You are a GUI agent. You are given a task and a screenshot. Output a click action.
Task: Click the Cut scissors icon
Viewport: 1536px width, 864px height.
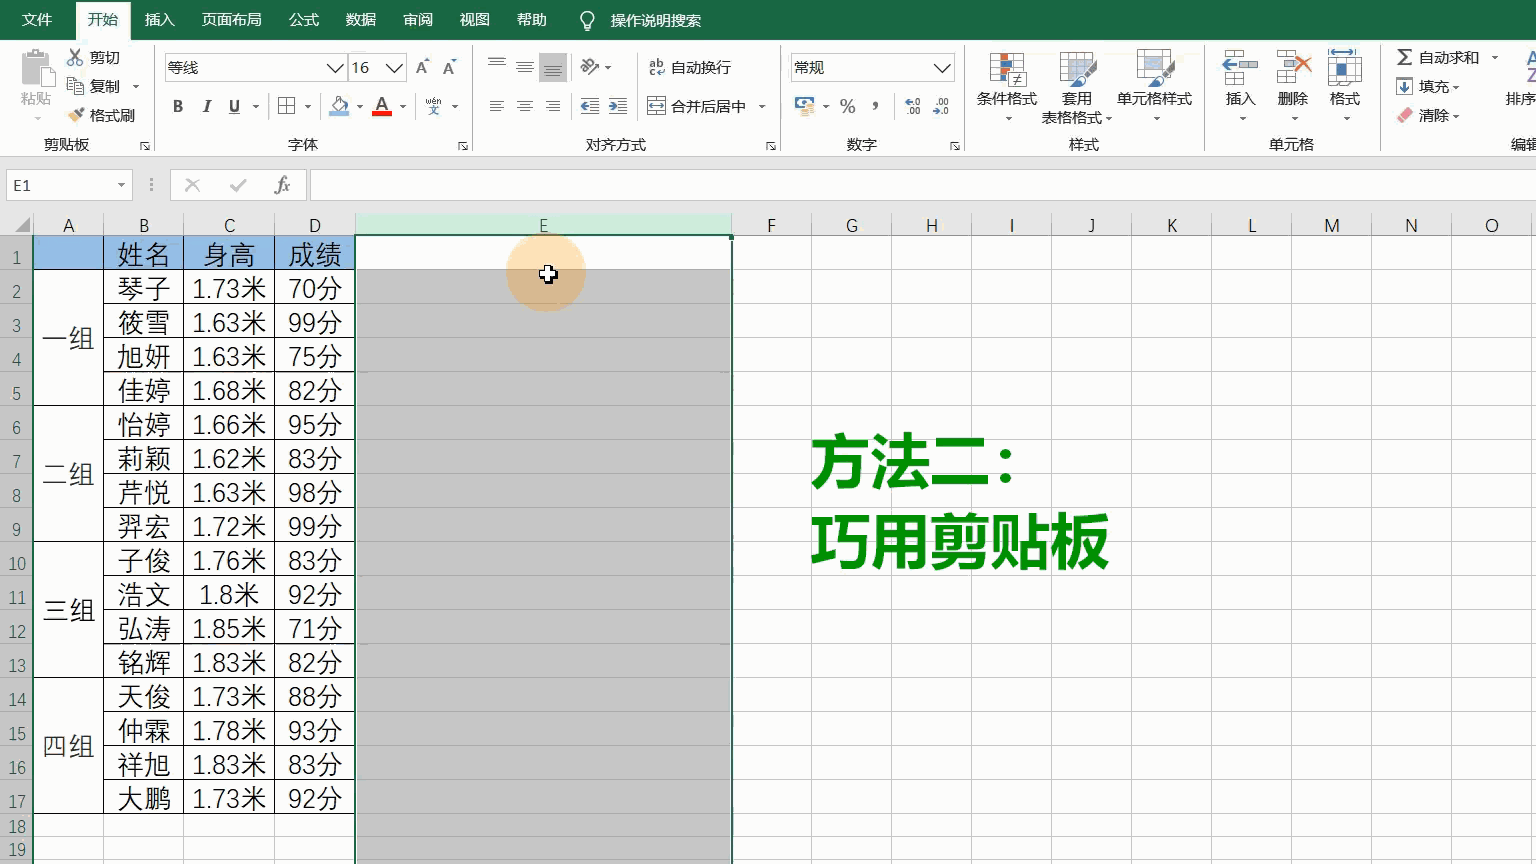(75, 58)
